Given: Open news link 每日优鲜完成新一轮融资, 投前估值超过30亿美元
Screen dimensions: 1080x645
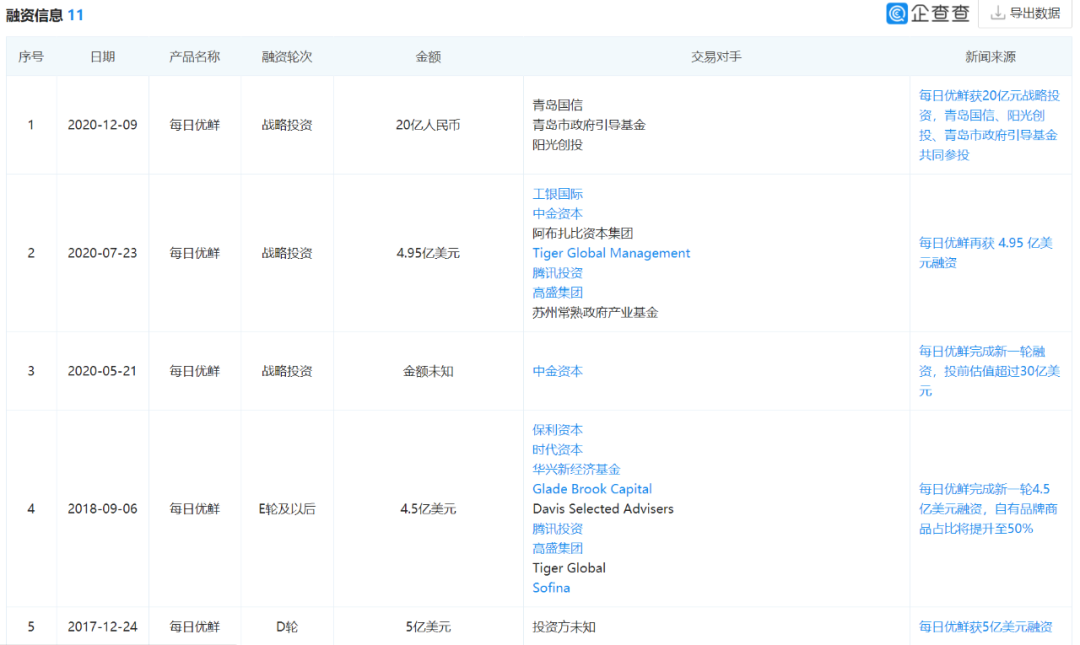Looking at the screenshot, I should pyautogui.click(x=989, y=371).
